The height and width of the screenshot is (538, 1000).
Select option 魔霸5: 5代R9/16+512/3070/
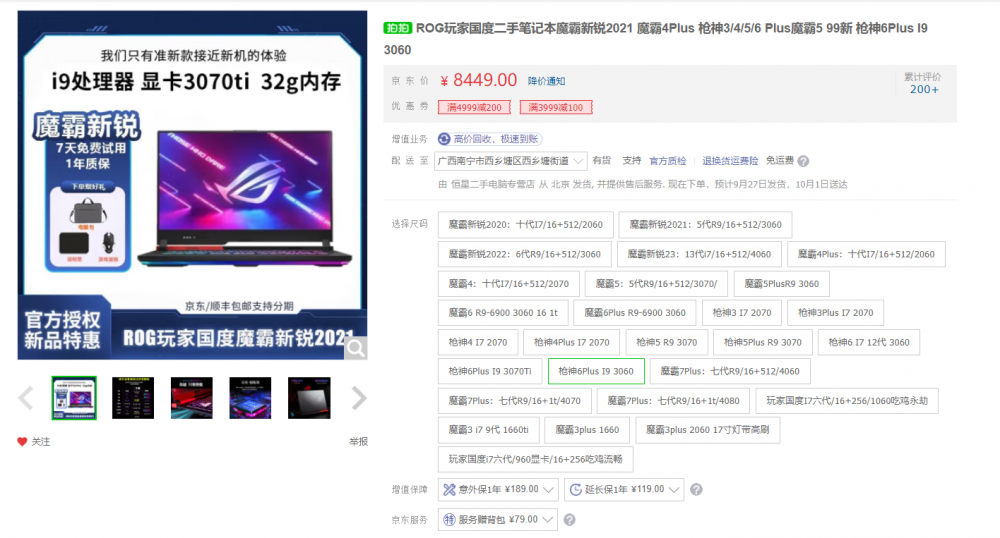656,284
